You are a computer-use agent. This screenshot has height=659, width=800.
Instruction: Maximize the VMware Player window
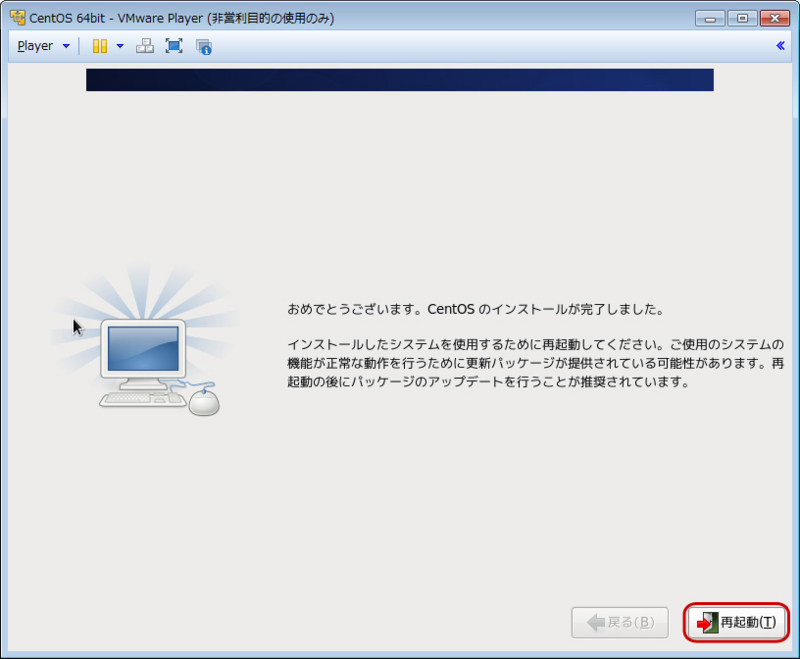740,17
